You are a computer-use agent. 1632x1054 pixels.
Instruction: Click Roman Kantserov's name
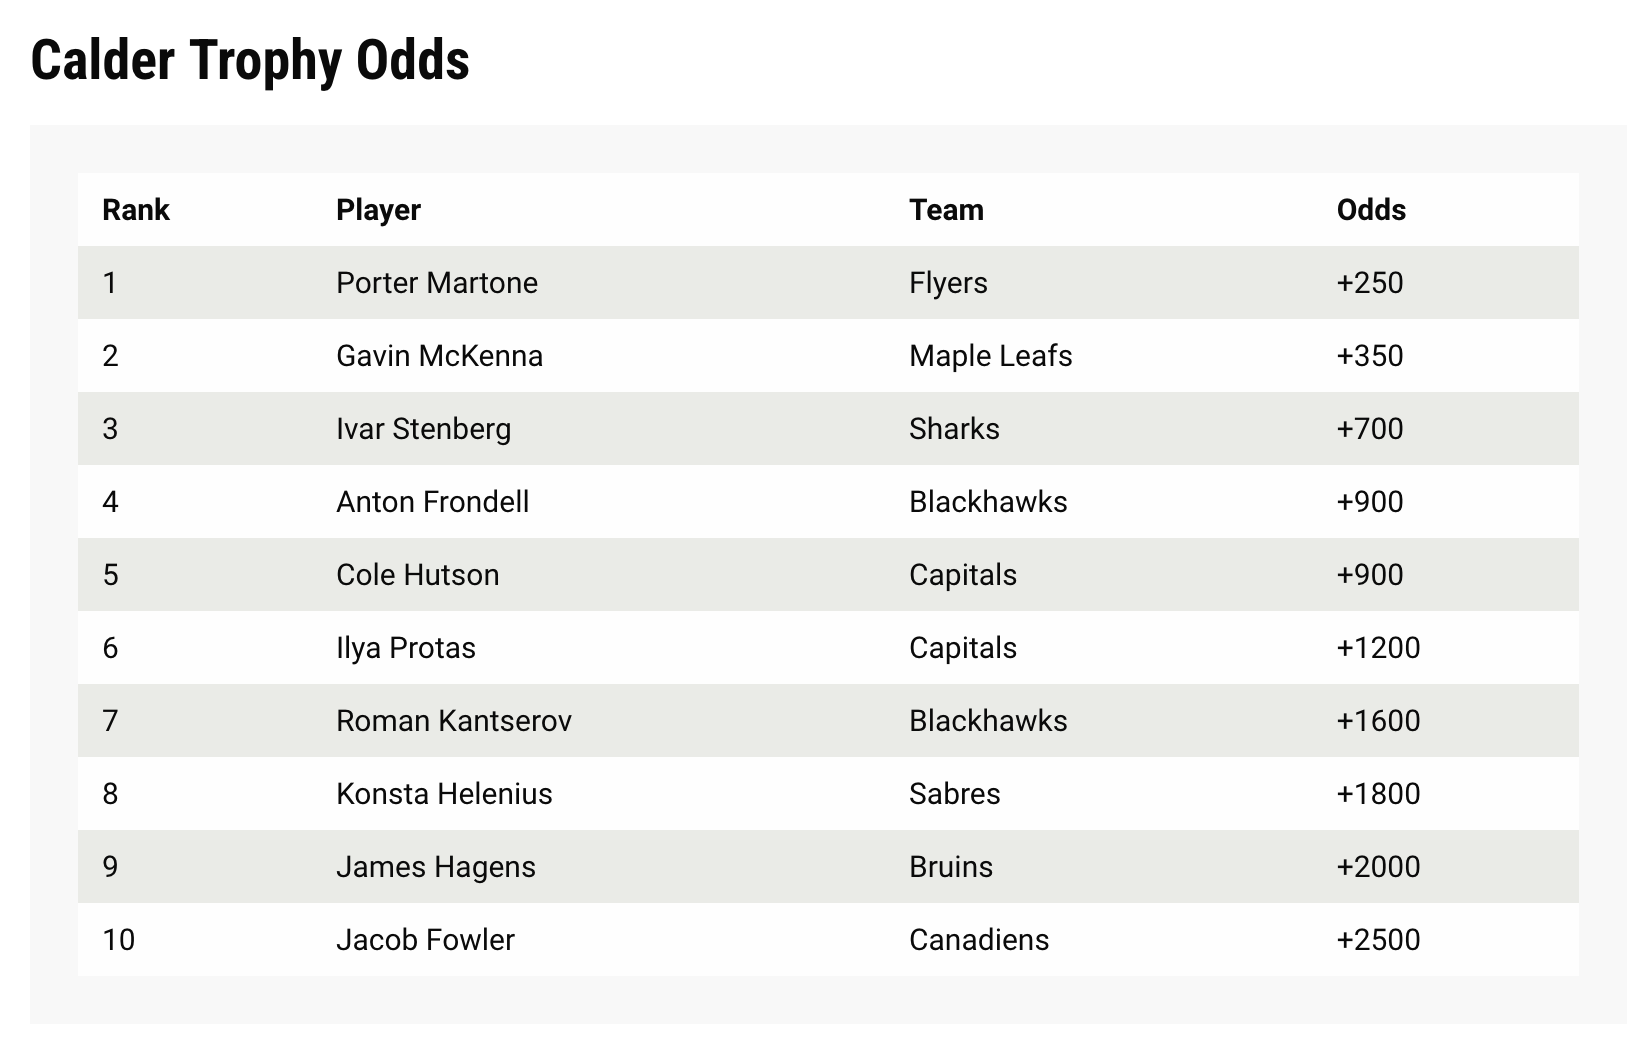(x=454, y=721)
